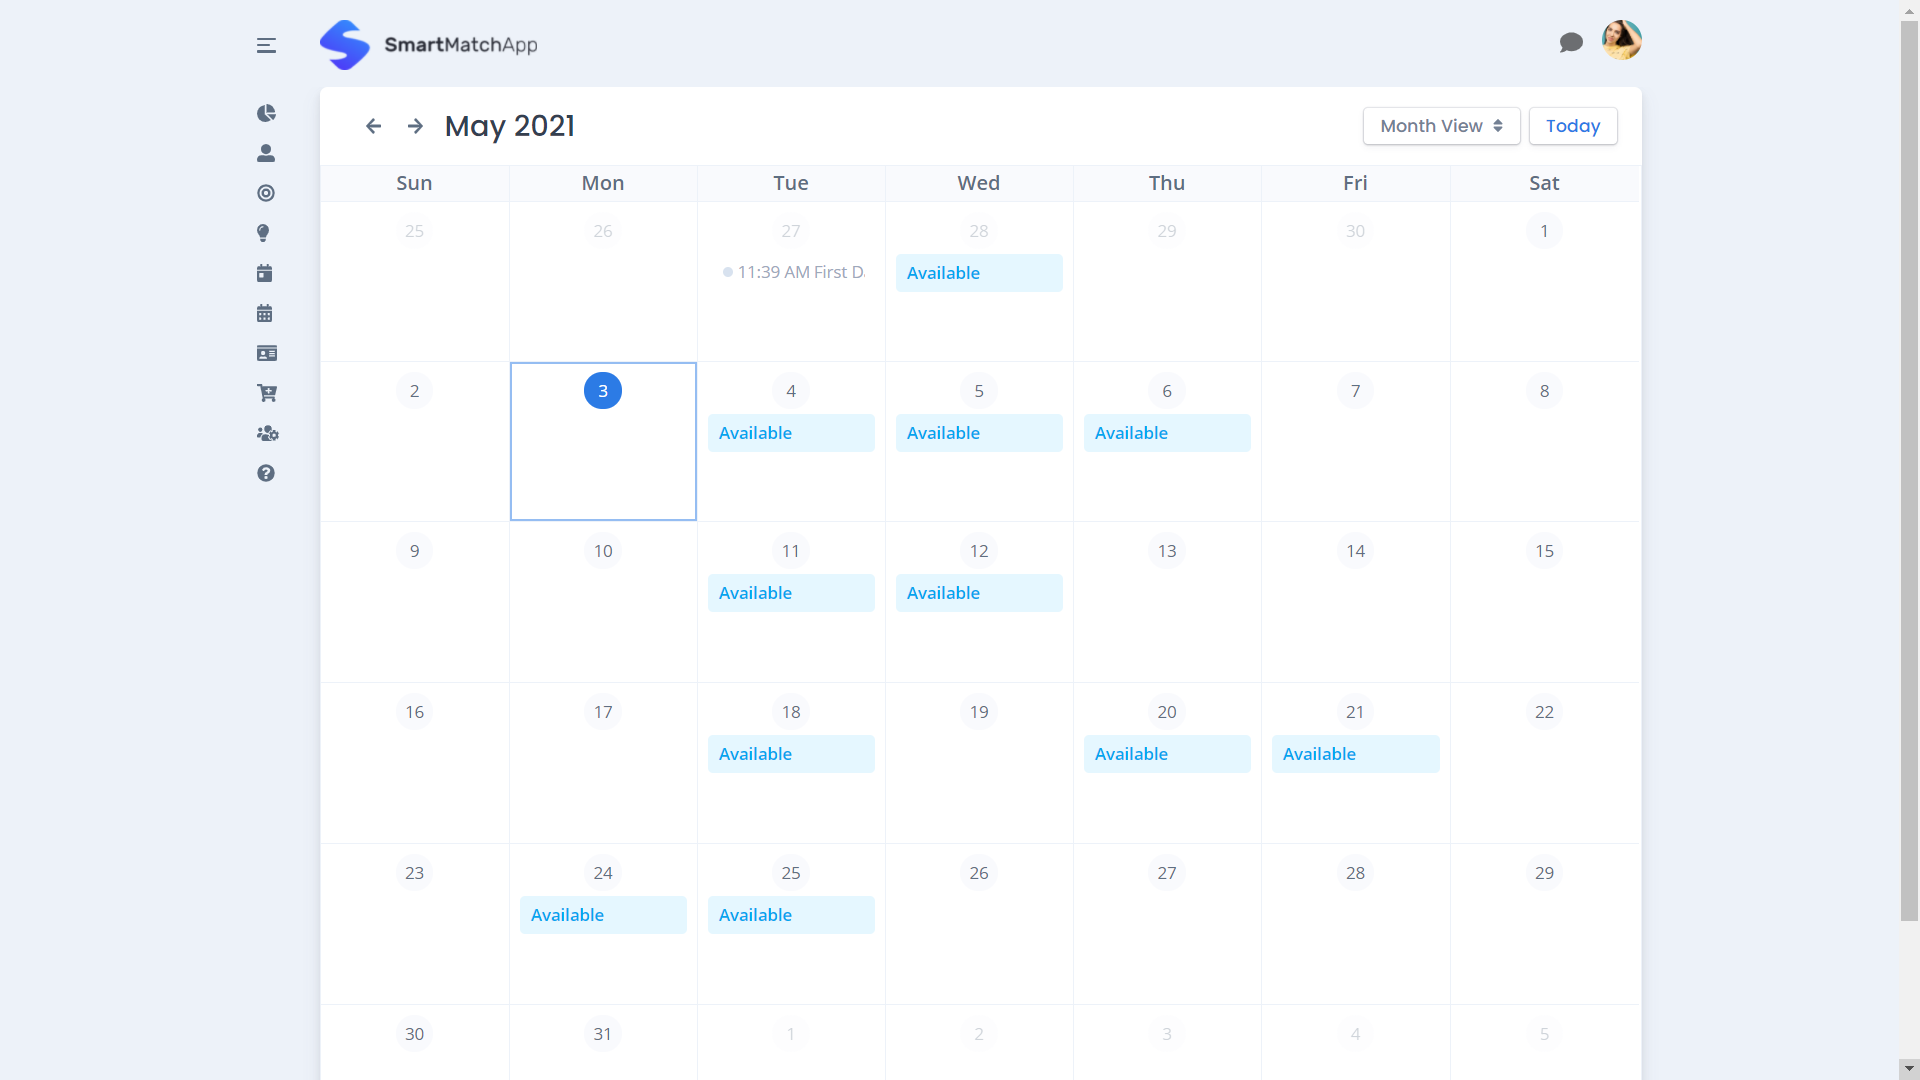Open the 11:39 AM First D event
The width and height of the screenshot is (1920, 1080).
pos(795,271)
